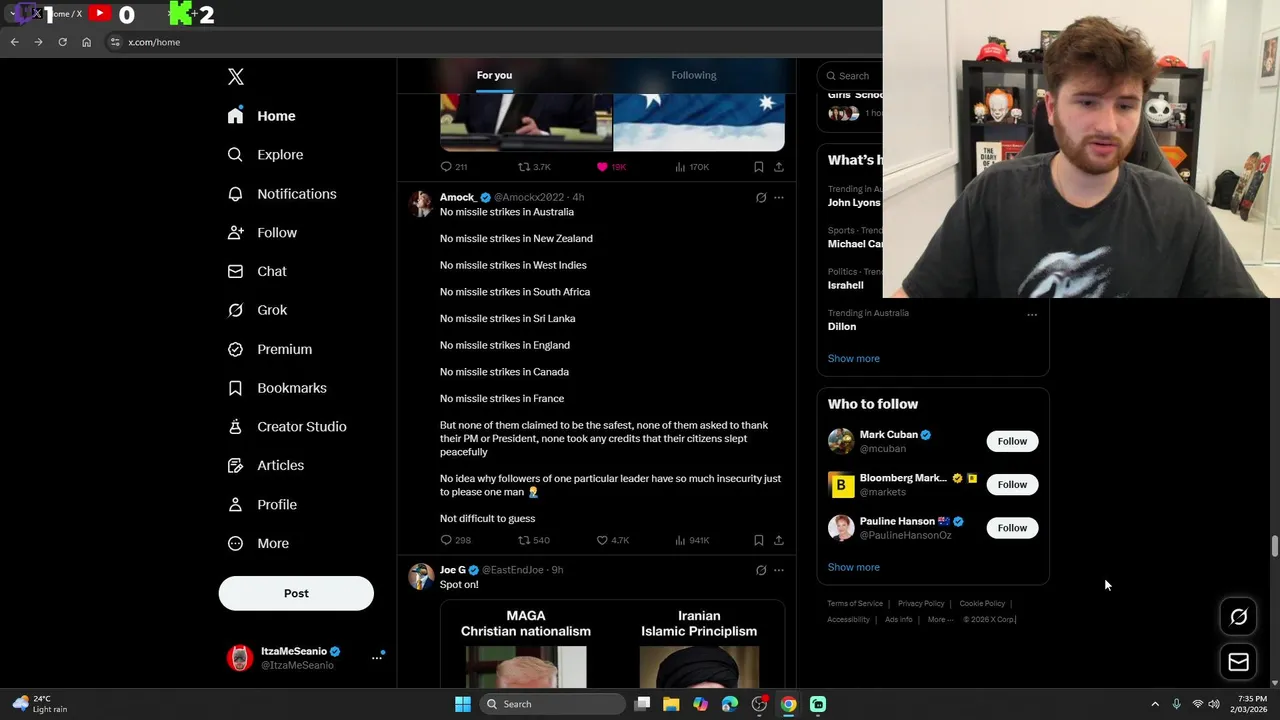The image size is (1280, 720).
Task: Repost Amock_ post with 540 reposts
Action: pos(534,540)
